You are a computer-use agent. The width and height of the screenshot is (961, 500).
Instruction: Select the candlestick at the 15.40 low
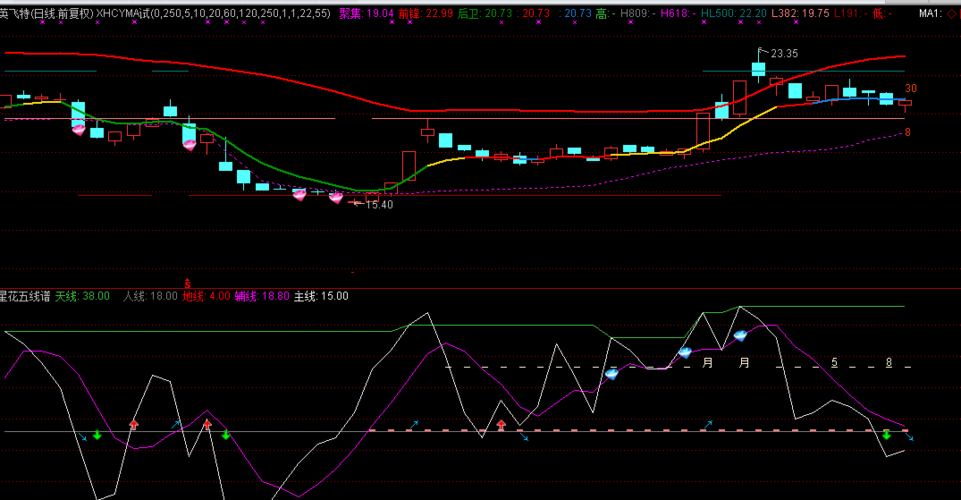coord(354,202)
